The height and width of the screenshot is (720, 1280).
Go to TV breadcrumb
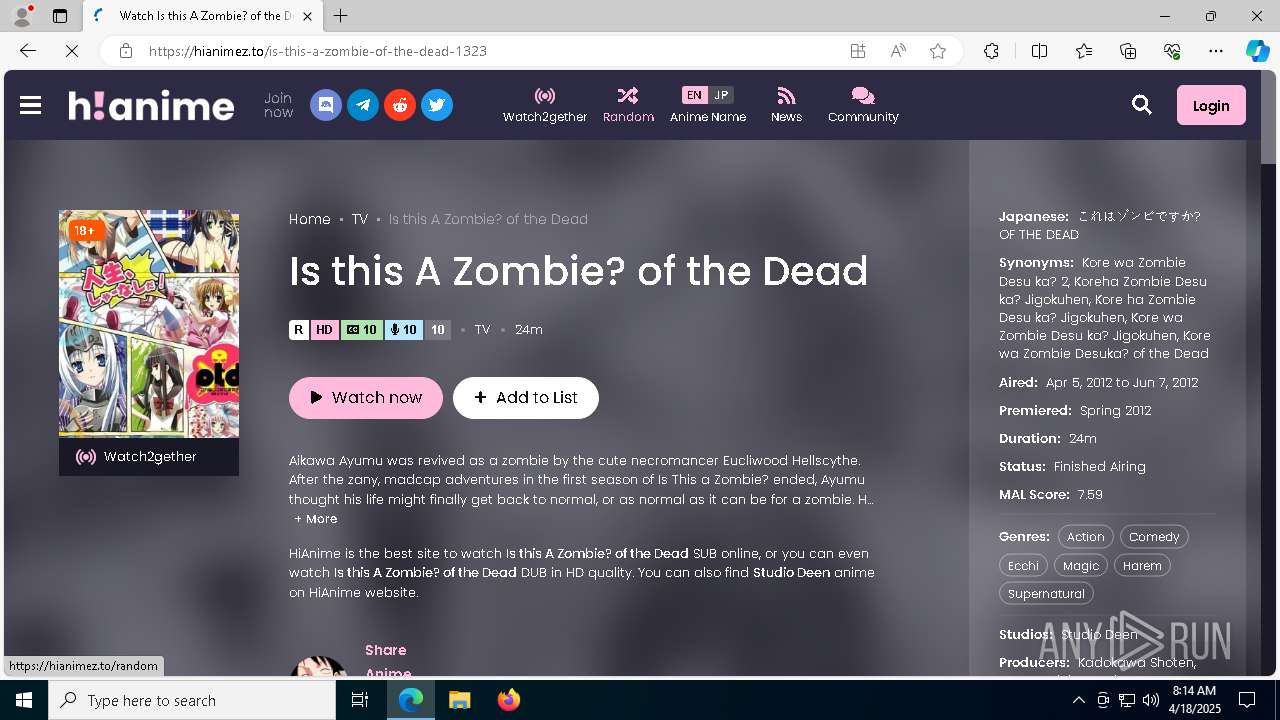coord(360,219)
